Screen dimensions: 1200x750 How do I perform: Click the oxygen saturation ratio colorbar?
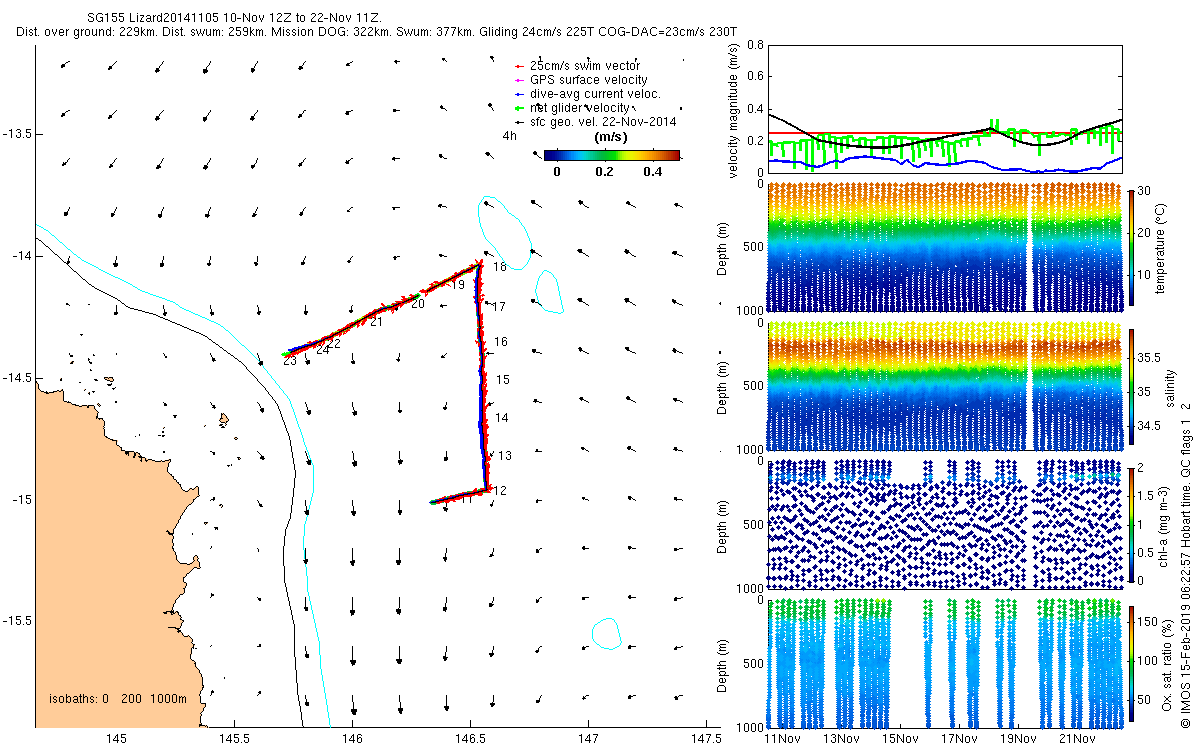click(x=1132, y=666)
